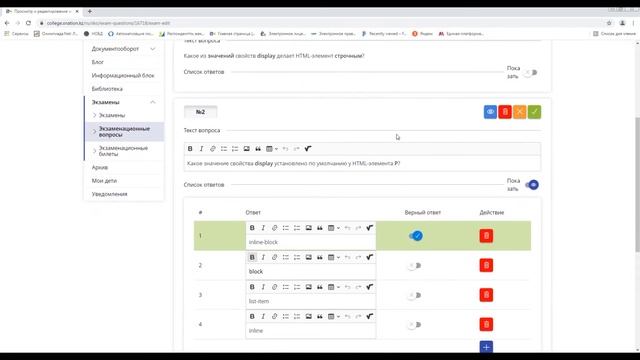640x360 pixels.
Task: Confirm question №2 with green check button
Action: point(534,112)
